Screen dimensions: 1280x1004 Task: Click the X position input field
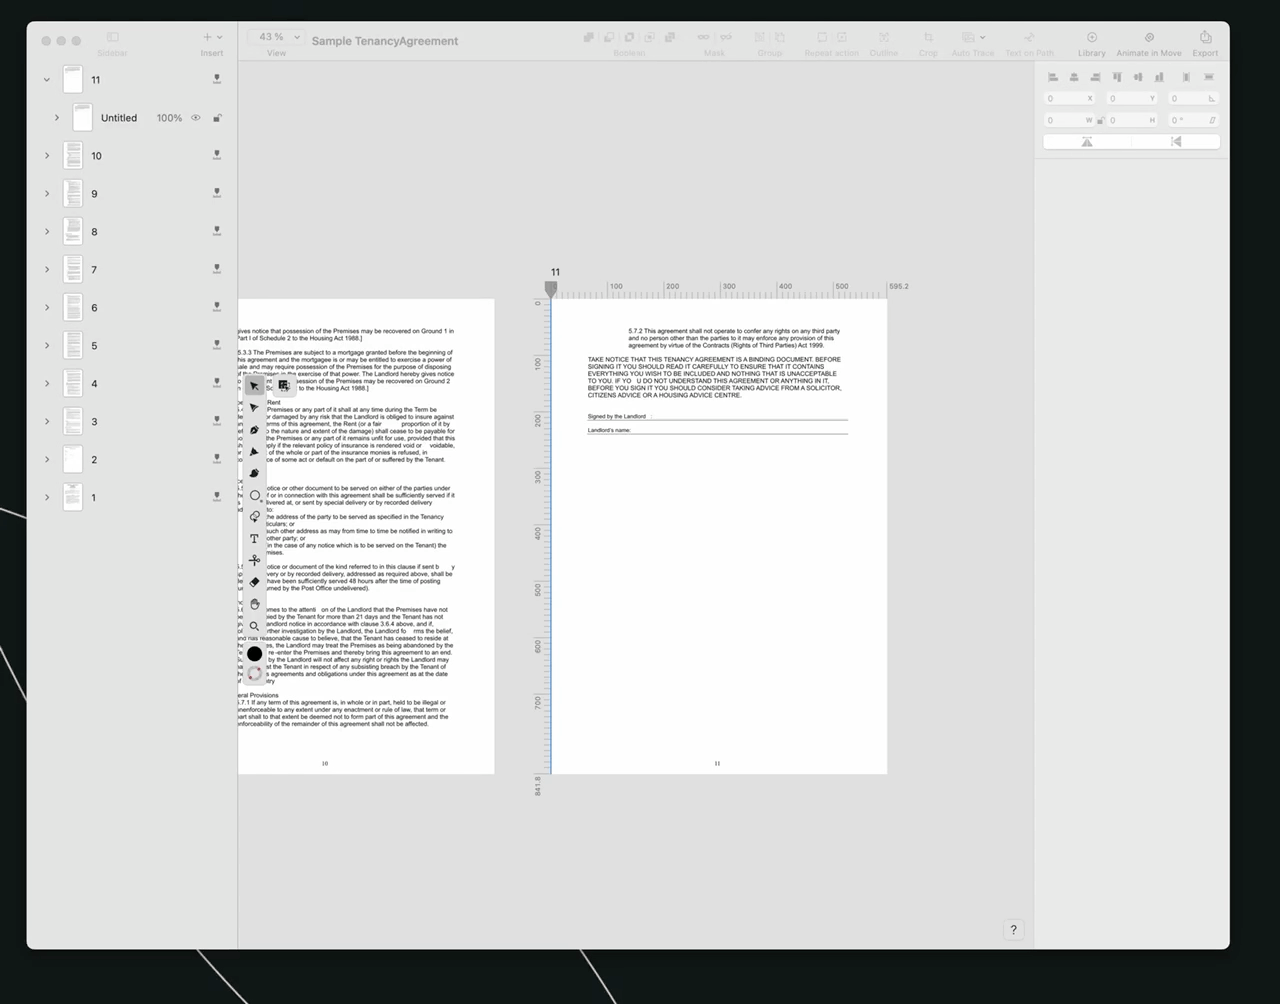click(1069, 99)
